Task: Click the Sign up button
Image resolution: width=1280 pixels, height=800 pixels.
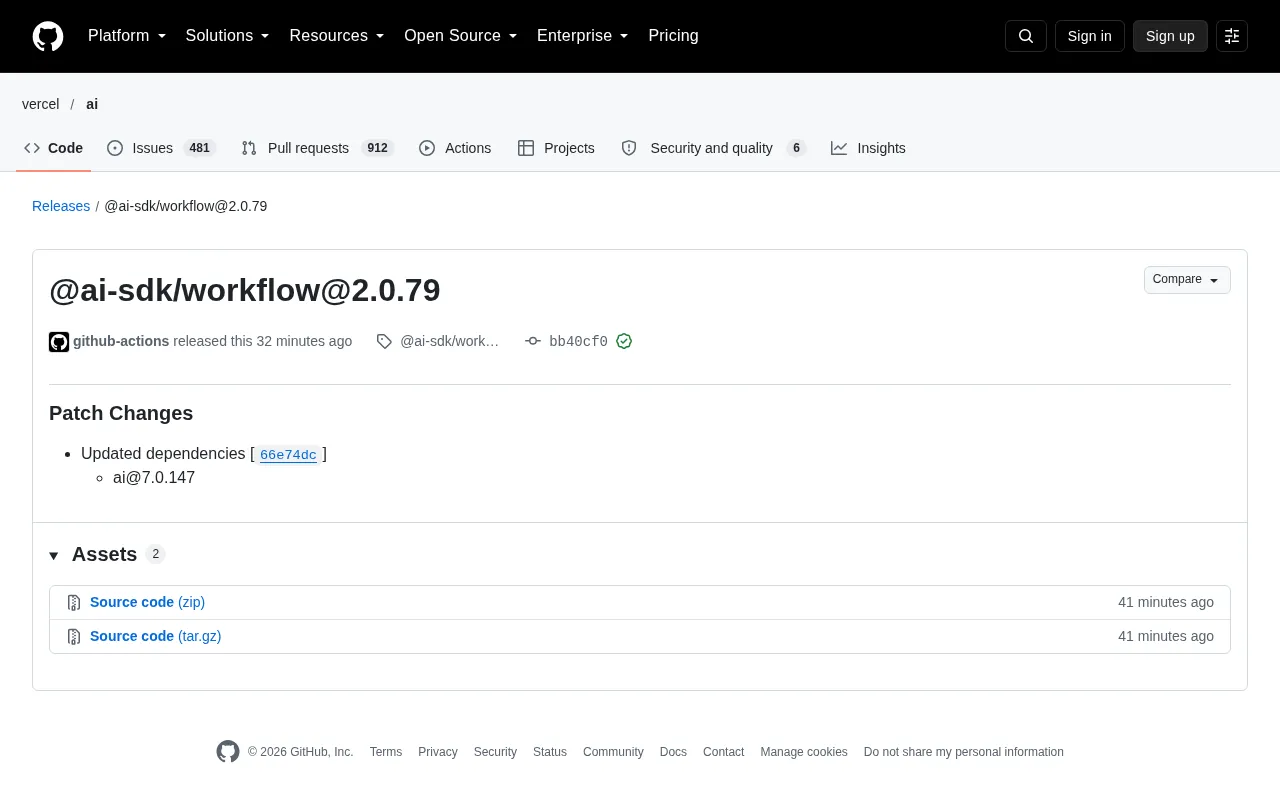Action: pyautogui.click(x=1170, y=36)
